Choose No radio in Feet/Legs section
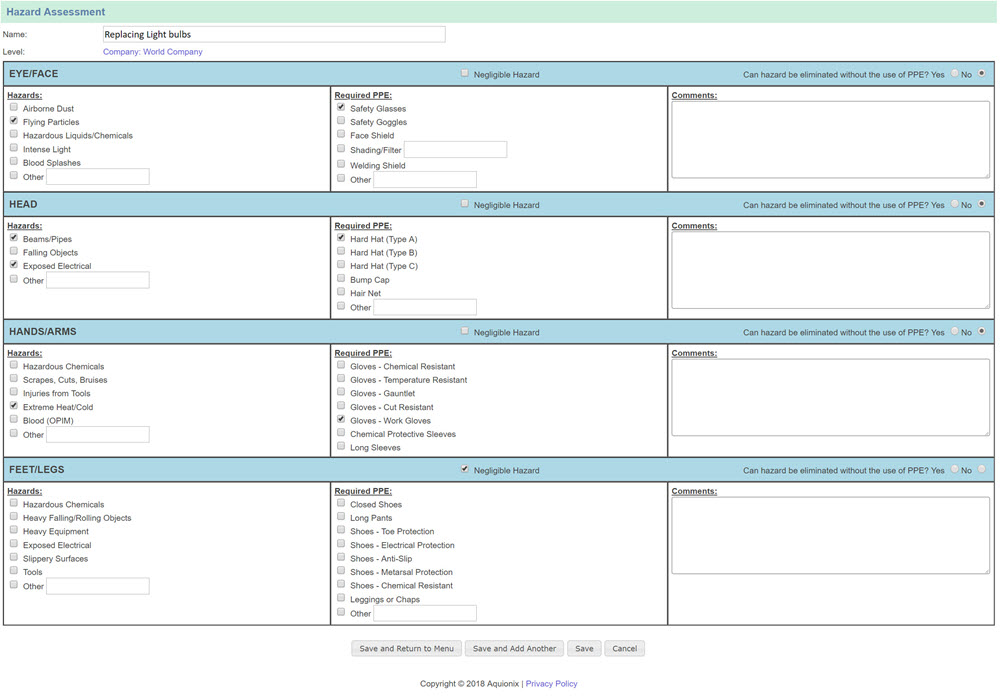The image size is (1000, 696). click(982, 469)
